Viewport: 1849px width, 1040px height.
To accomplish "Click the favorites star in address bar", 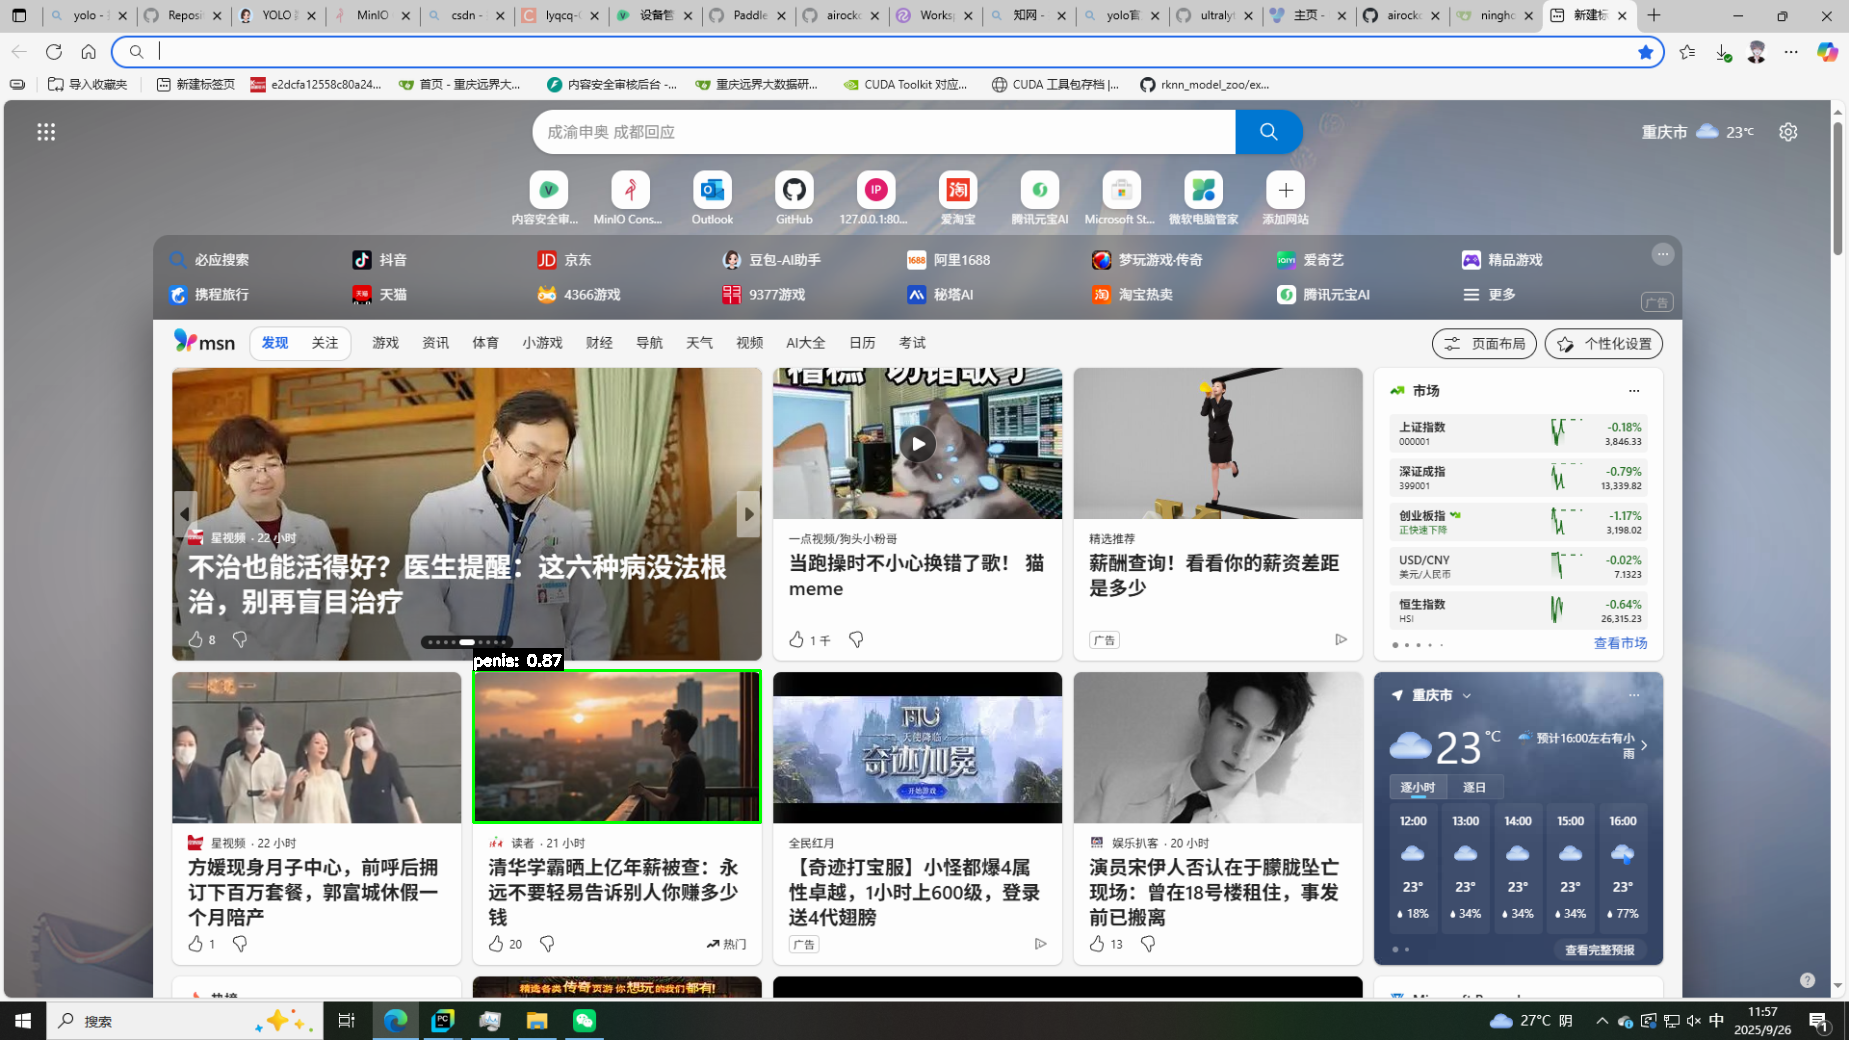I will [x=1645, y=52].
